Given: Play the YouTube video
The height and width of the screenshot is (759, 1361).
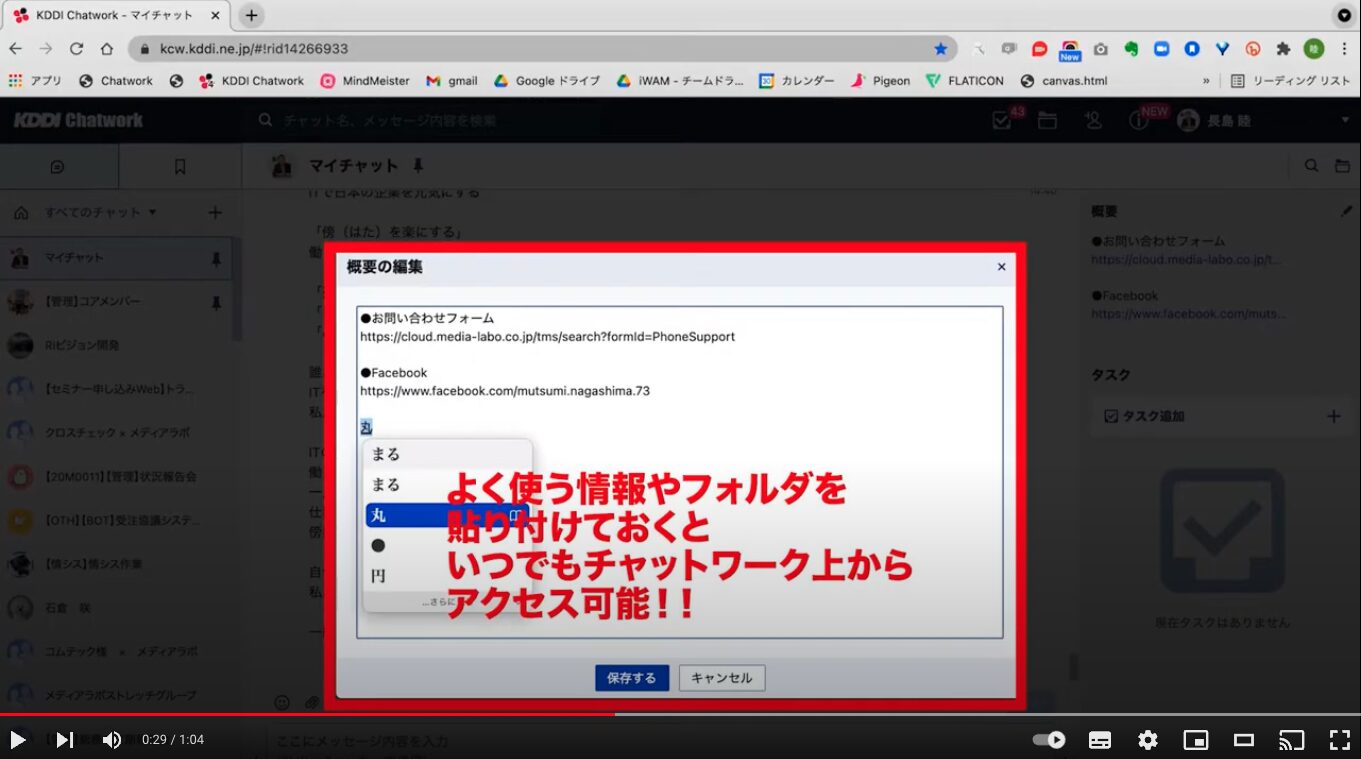Looking at the screenshot, I should [18, 740].
